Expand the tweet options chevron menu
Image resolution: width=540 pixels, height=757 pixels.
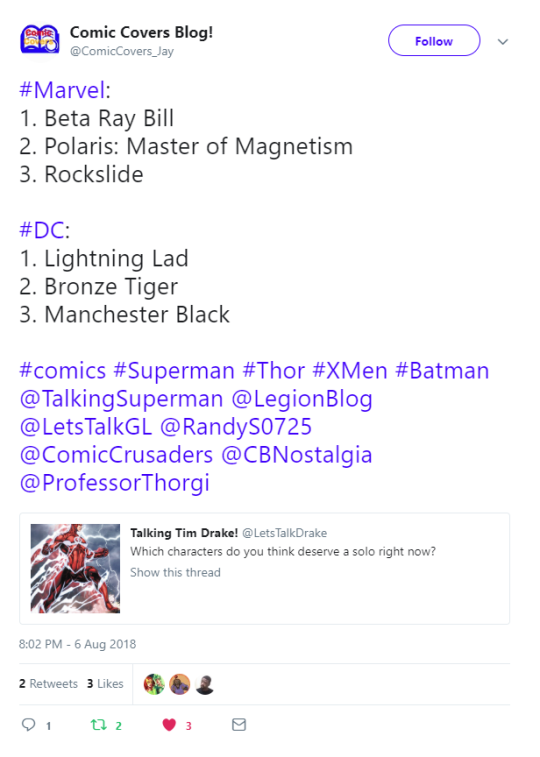tap(503, 42)
